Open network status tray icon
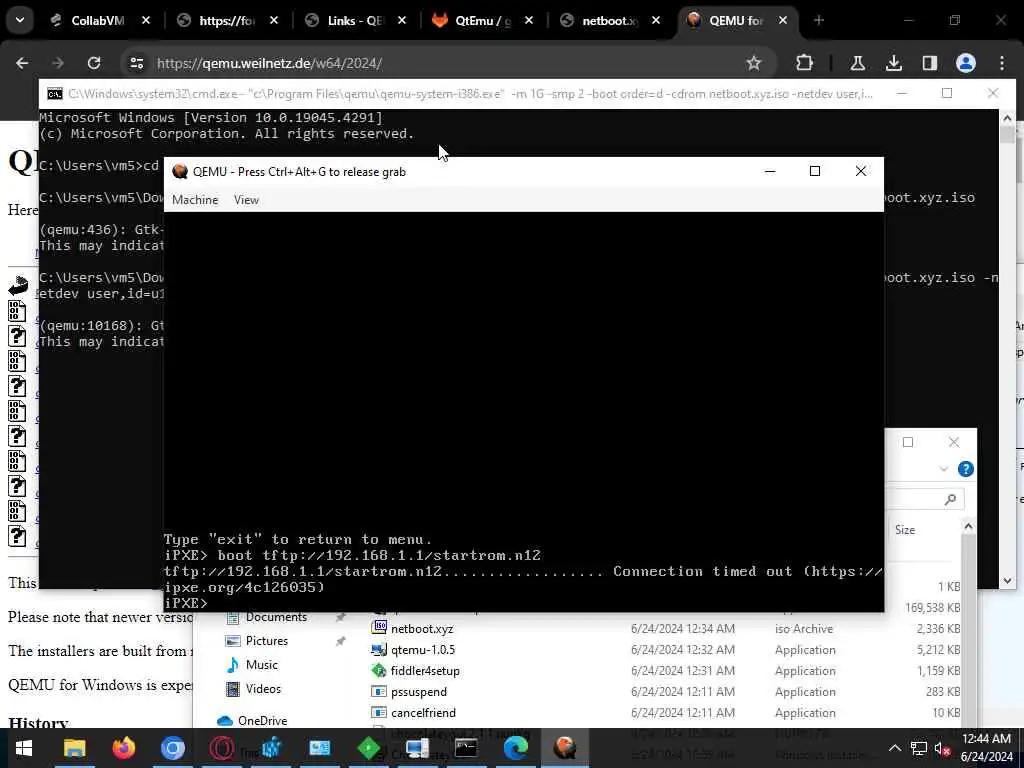The height and width of the screenshot is (768, 1024). 919,748
